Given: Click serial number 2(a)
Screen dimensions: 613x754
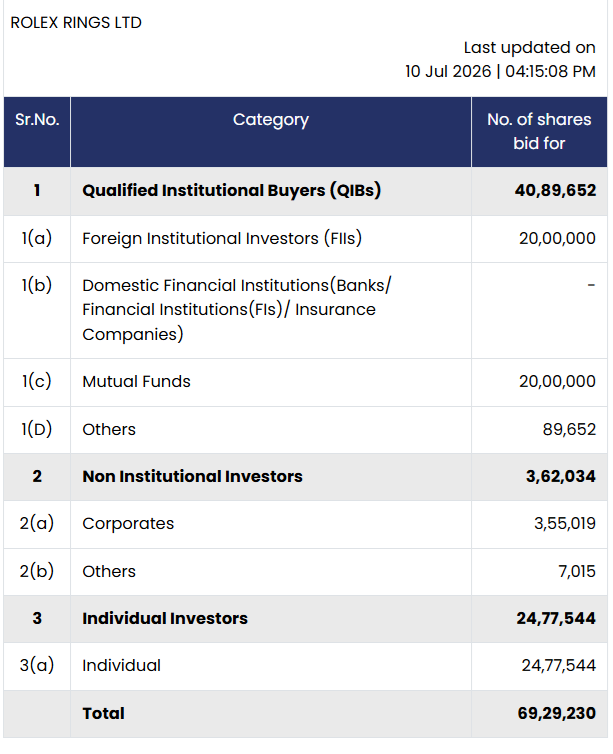Looking at the screenshot, I should (37, 523).
